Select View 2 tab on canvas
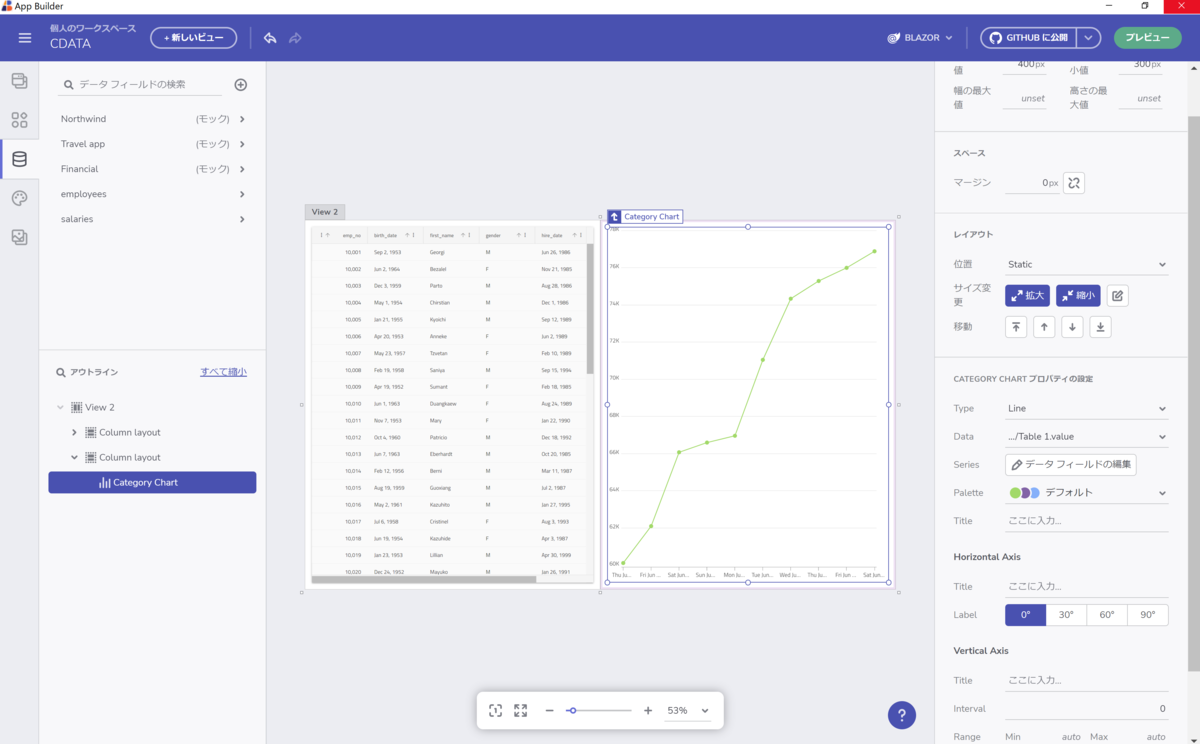 [325, 212]
